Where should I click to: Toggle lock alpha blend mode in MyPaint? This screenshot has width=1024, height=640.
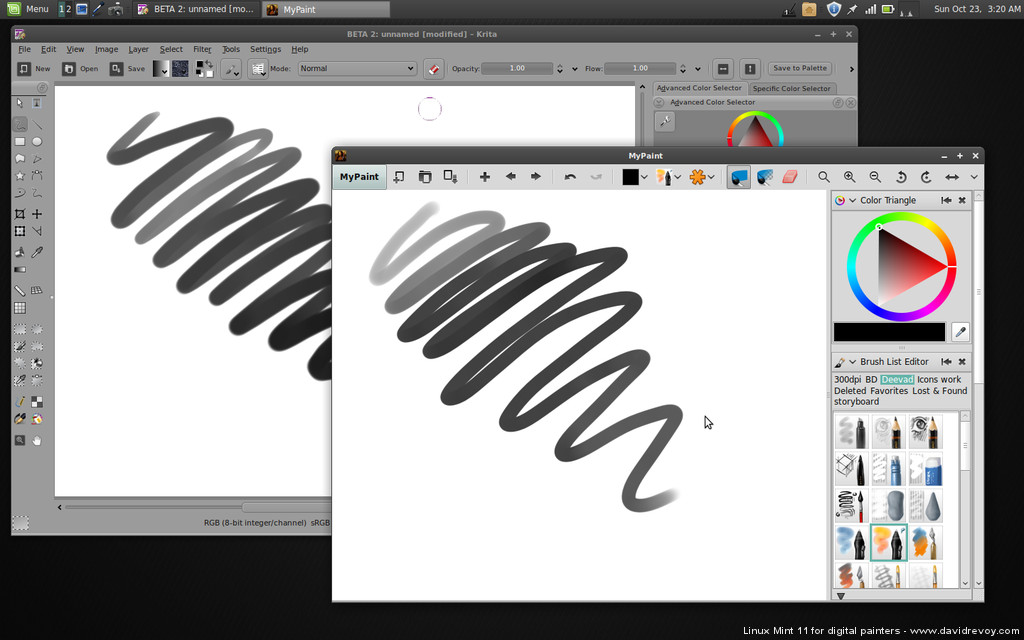(x=765, y=177)
